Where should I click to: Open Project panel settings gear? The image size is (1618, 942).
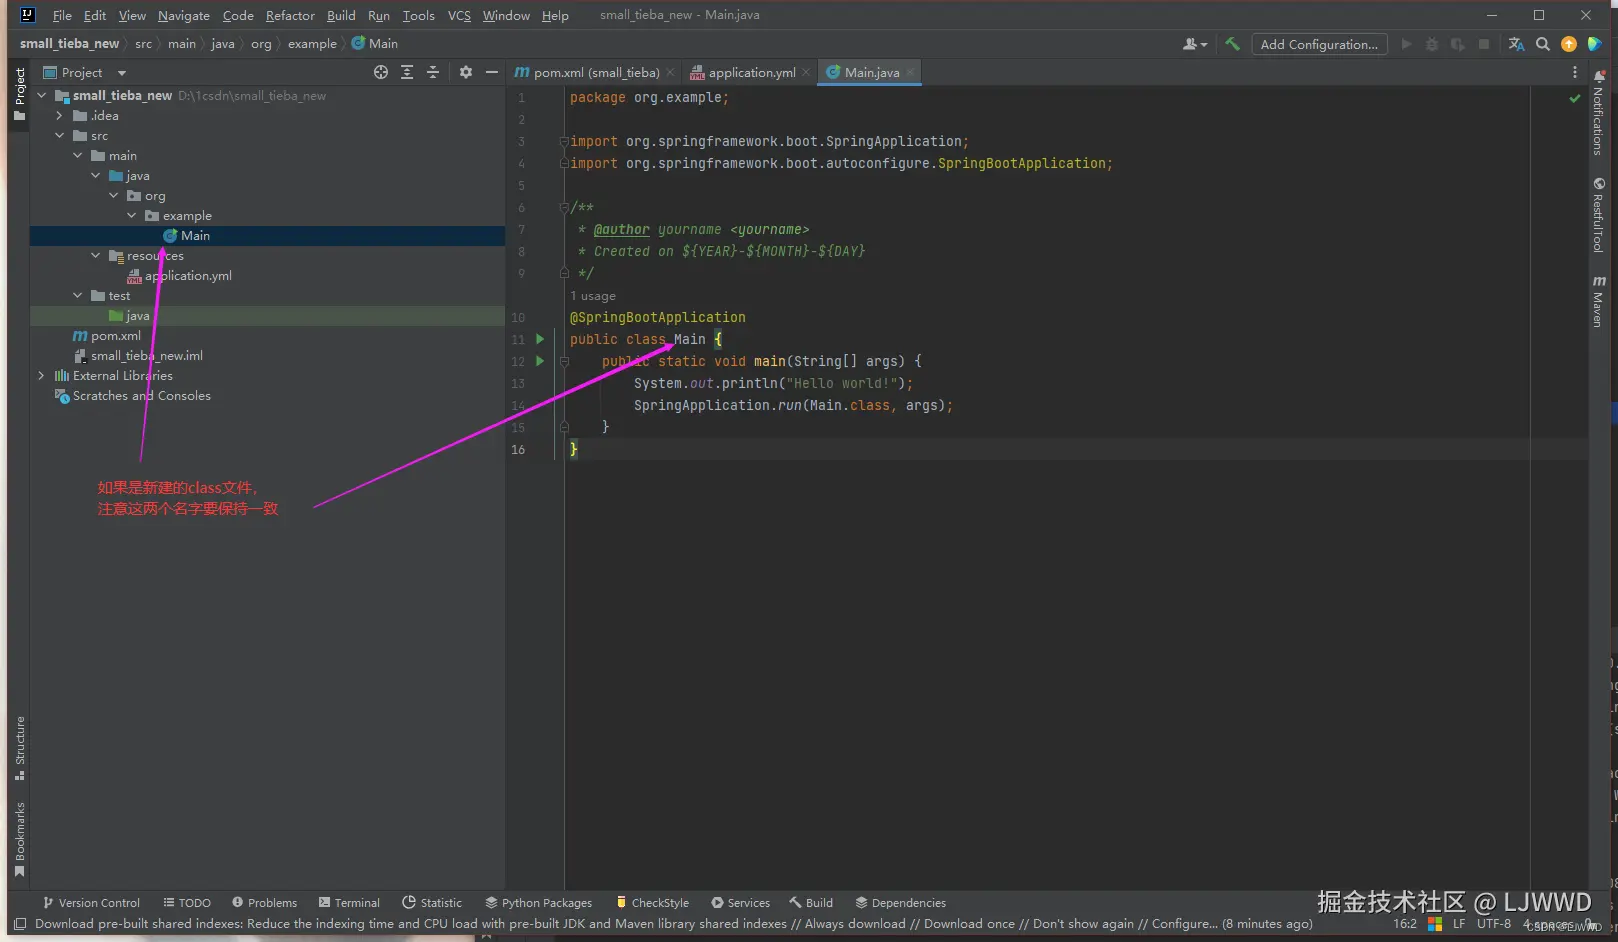[466, 72]
